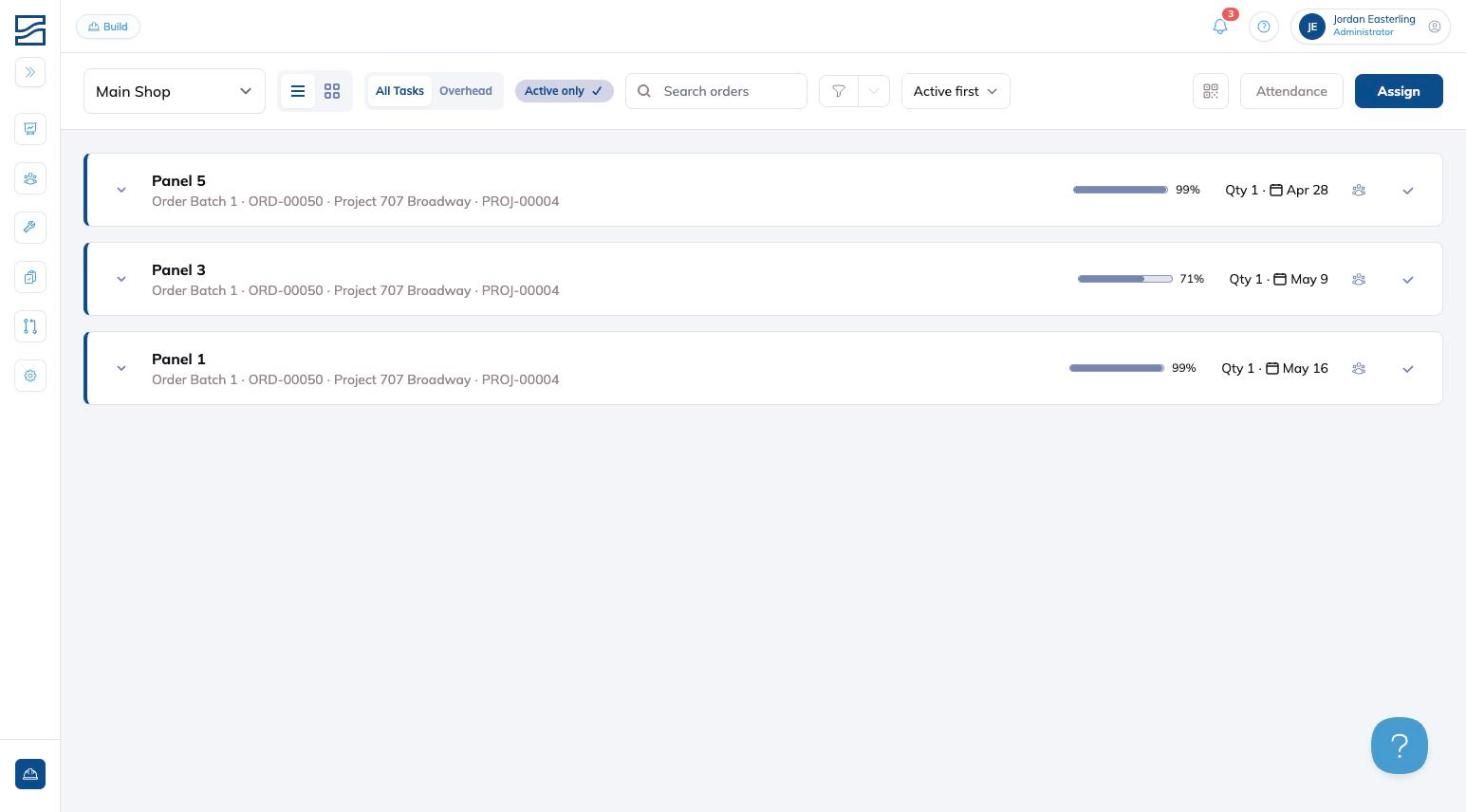Switch to grid view layout
1466x812 pixels.
332,91
